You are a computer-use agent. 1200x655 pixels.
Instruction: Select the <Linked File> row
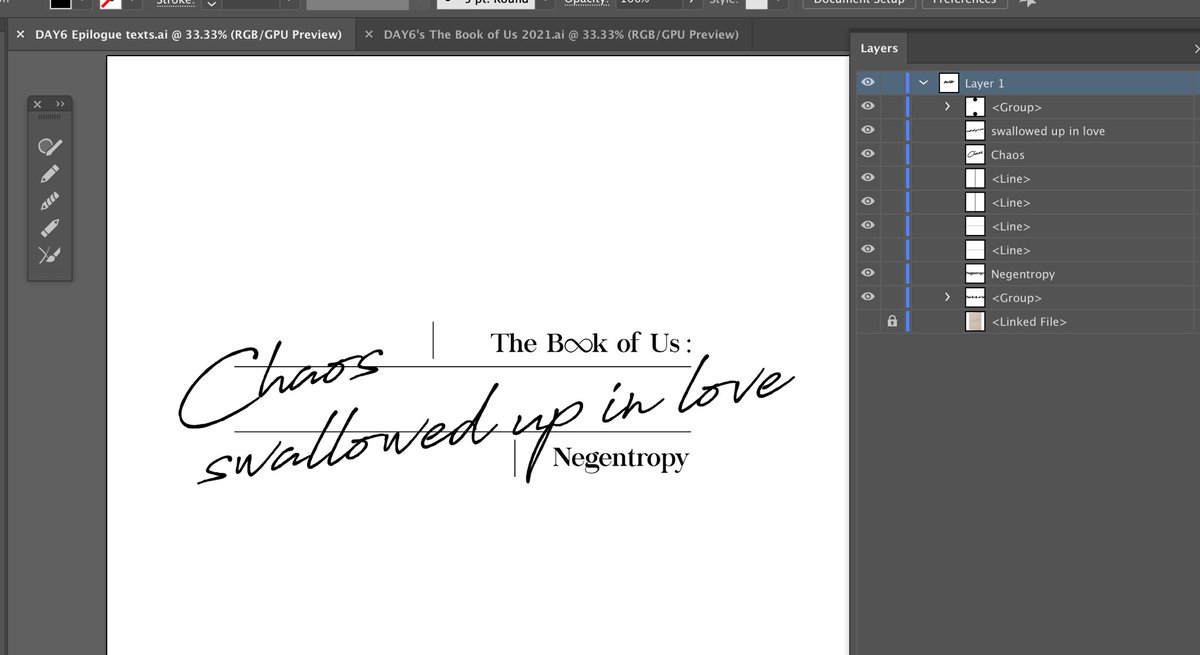coord(1028,322)
